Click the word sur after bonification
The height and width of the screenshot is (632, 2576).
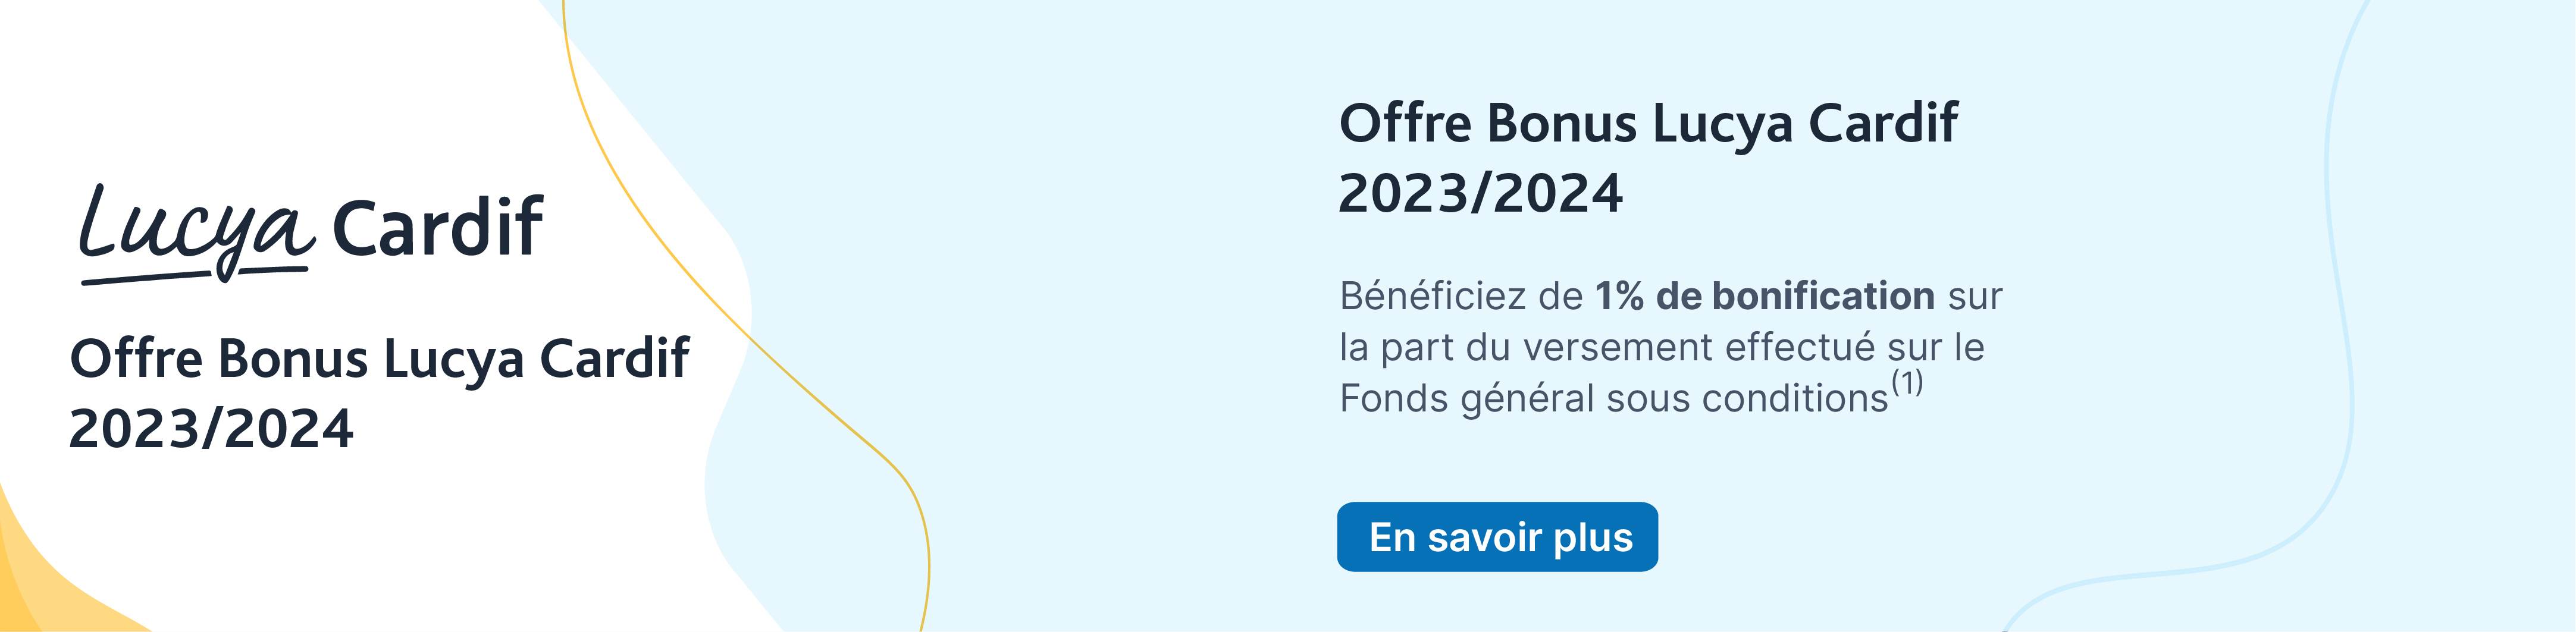(x=1974, y=297)
